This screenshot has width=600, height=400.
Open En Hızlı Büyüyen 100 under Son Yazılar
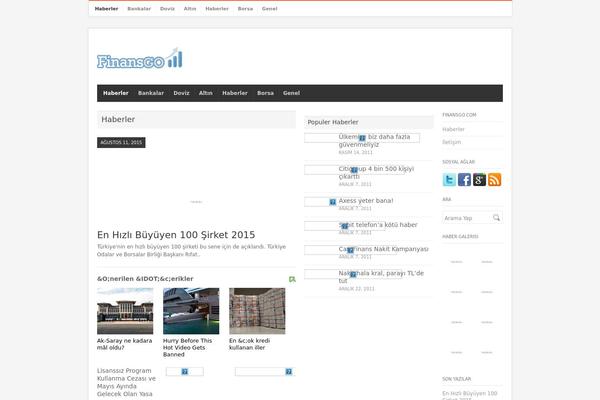(x=470, y=395)
